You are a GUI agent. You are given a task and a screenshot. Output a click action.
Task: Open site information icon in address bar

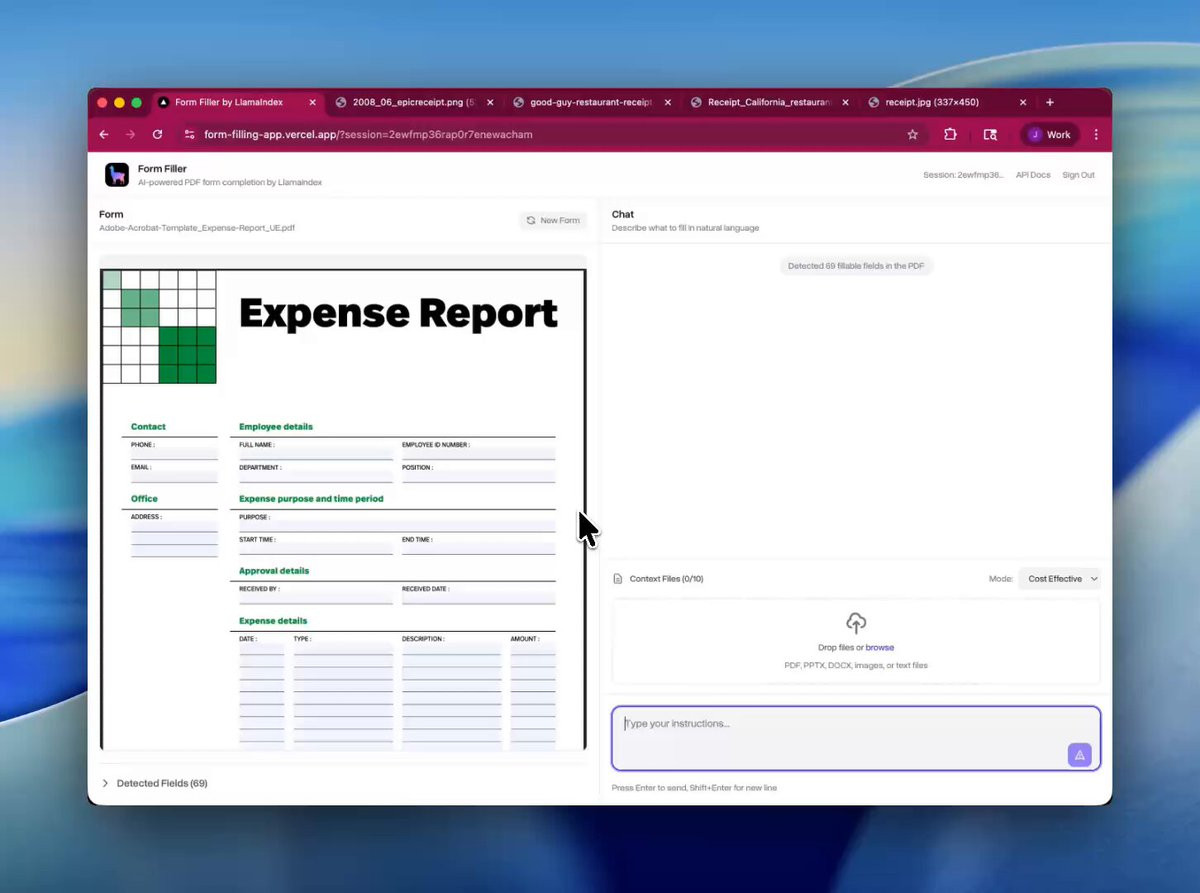pyautogui.click(x=190, y=134)
